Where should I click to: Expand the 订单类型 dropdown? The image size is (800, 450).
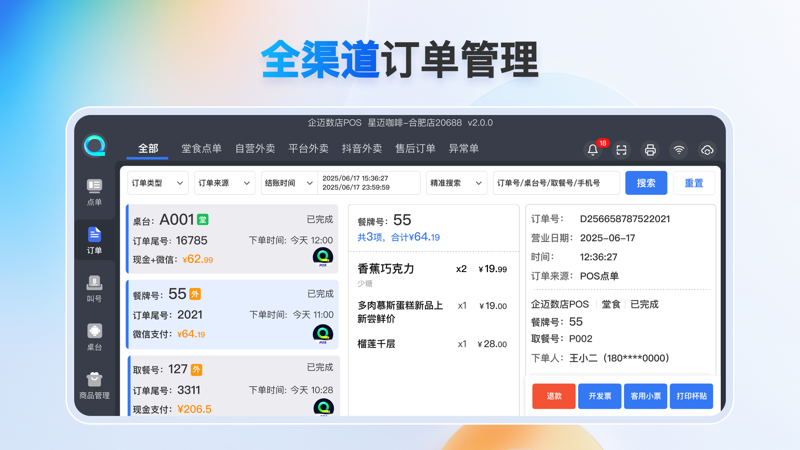[x=157, y=183]
